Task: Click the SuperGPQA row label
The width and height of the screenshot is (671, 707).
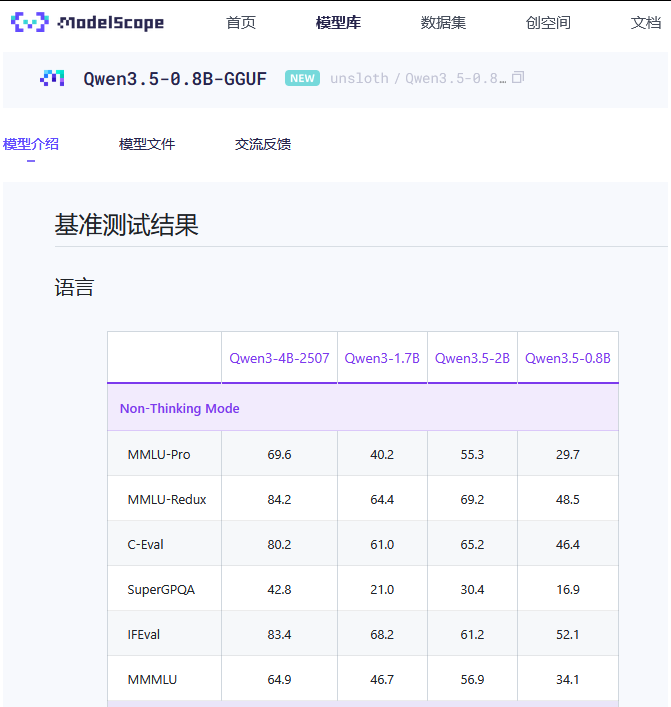Action: click(161, 590)
